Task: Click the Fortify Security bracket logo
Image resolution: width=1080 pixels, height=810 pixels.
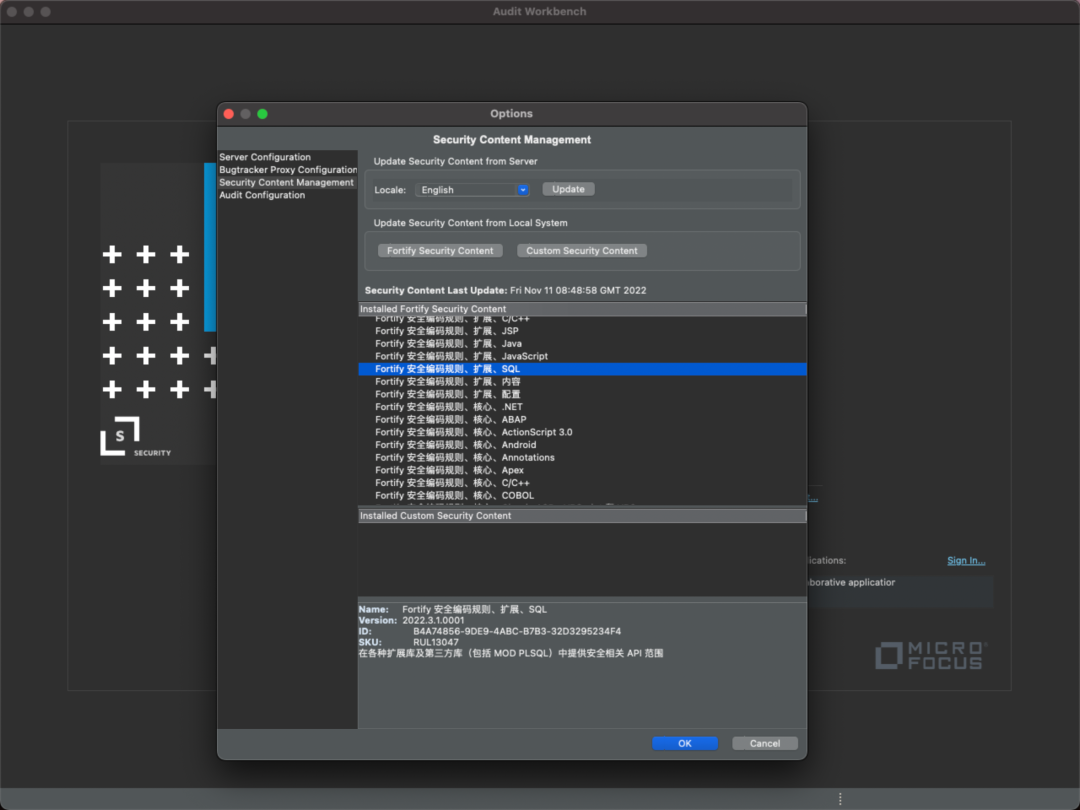Action: [121, 436]
